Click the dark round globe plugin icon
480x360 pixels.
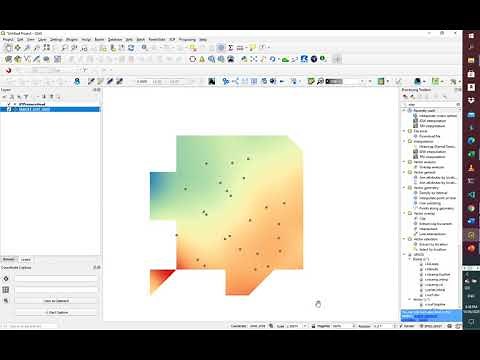point(314,59)
